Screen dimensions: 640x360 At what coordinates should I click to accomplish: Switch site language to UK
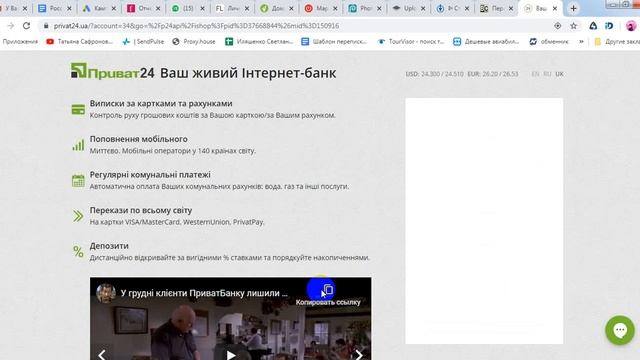coord(559,74)
